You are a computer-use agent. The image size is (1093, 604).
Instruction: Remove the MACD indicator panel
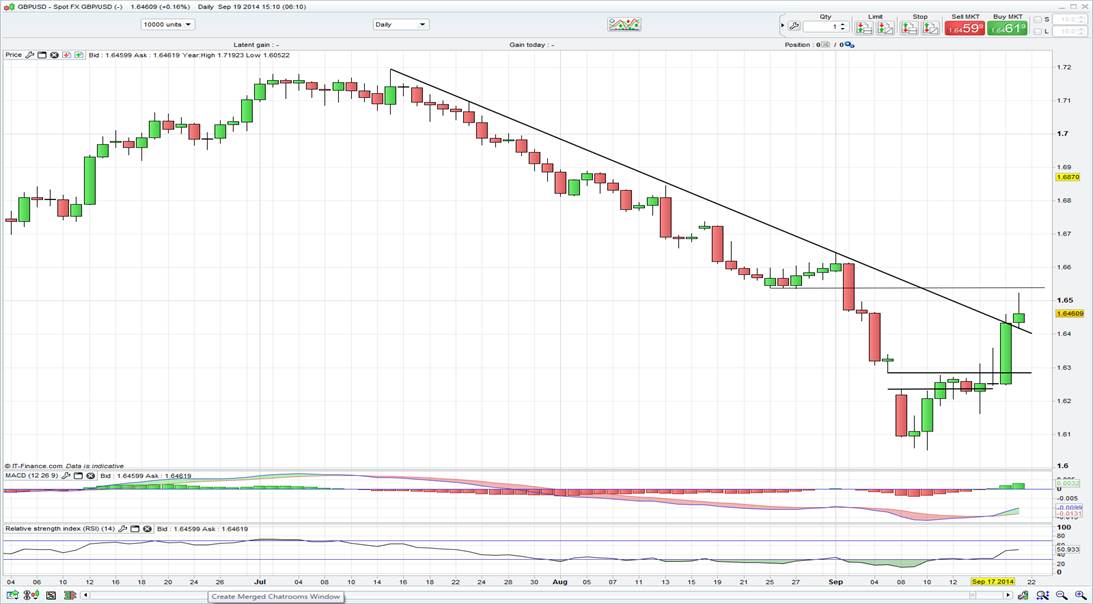click(88, 476)
